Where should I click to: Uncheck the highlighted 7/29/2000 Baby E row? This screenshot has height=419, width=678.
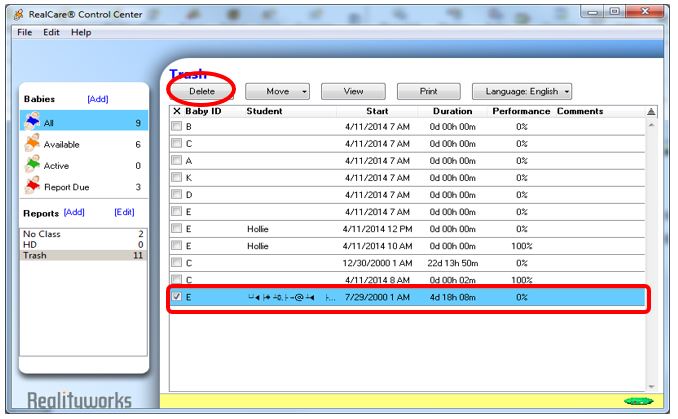pos(176,297)
